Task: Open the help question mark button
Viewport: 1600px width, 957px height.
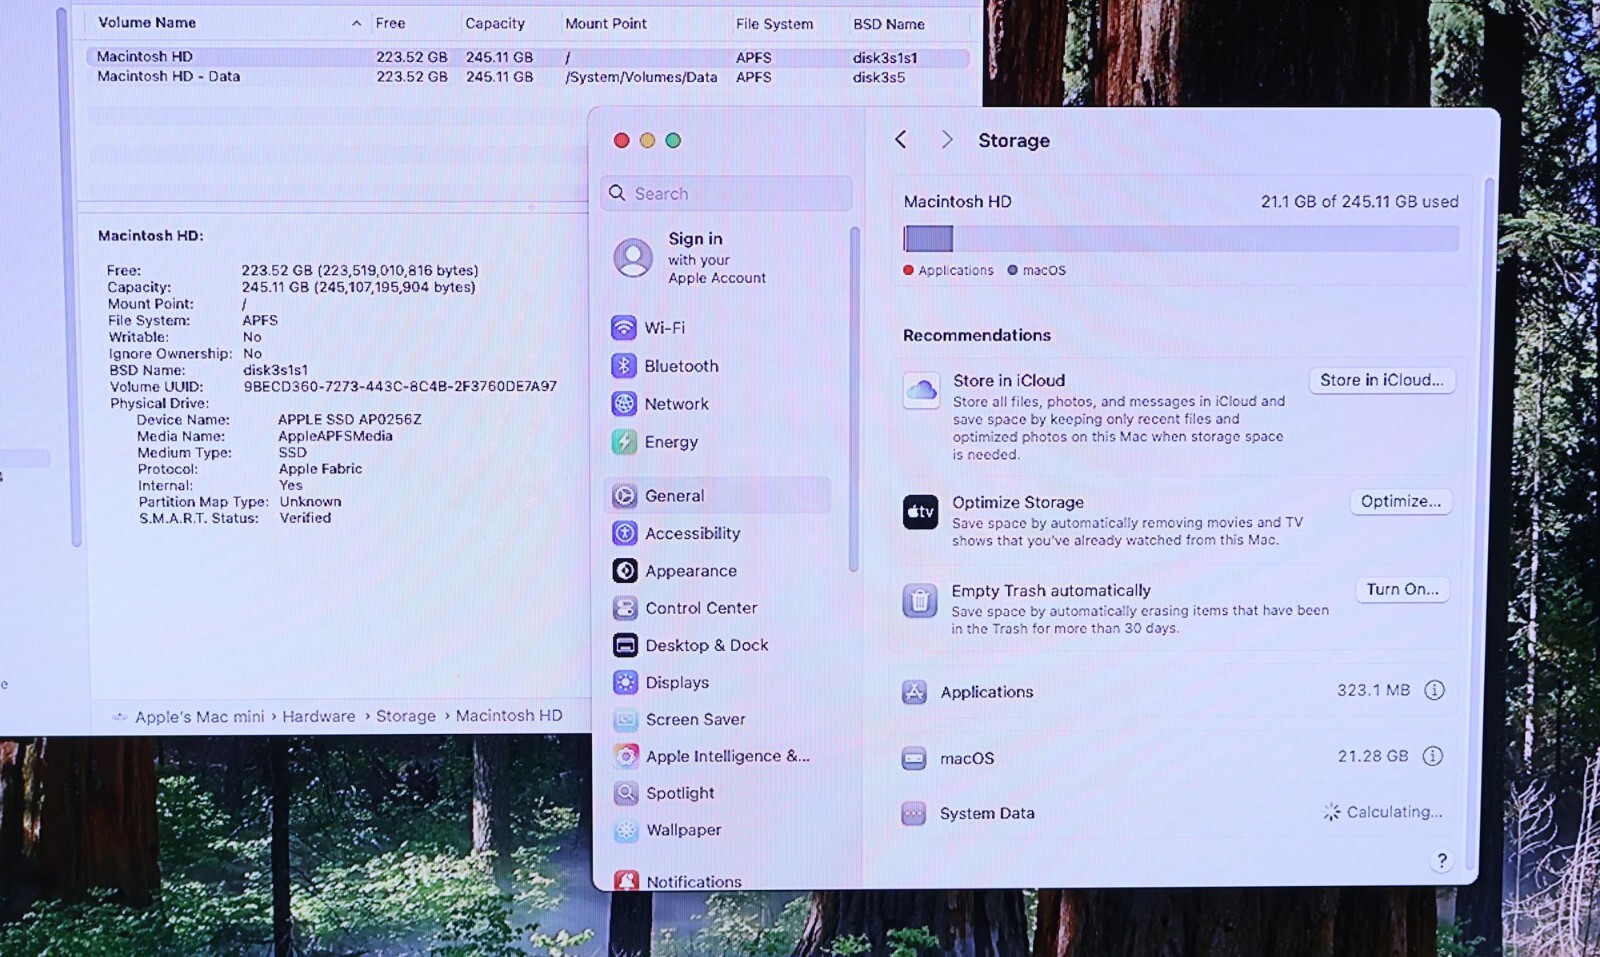Action: click(x=1441, y=861)
